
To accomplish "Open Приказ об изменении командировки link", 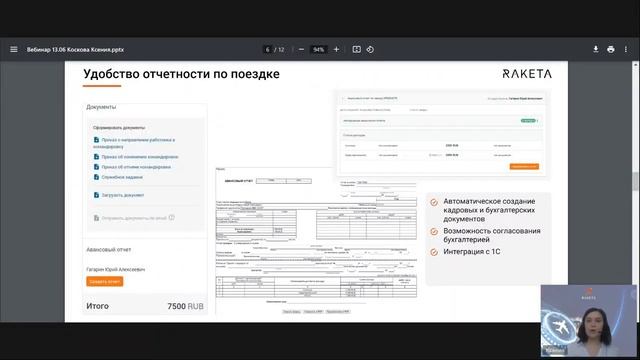I will [x=140, y=157].
